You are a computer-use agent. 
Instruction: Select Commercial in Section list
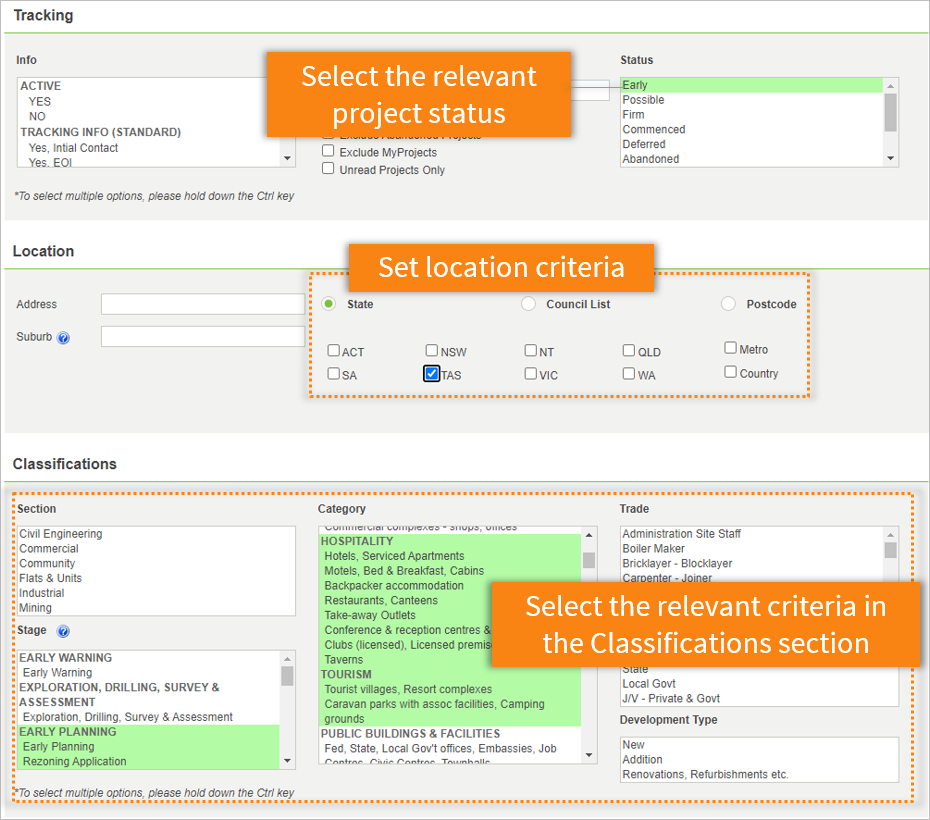(157, 549)
